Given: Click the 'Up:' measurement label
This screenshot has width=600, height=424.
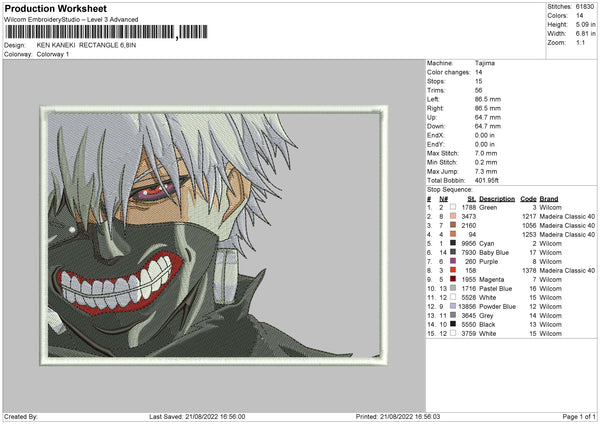Looking at the screenshot, I should [432, 117].
